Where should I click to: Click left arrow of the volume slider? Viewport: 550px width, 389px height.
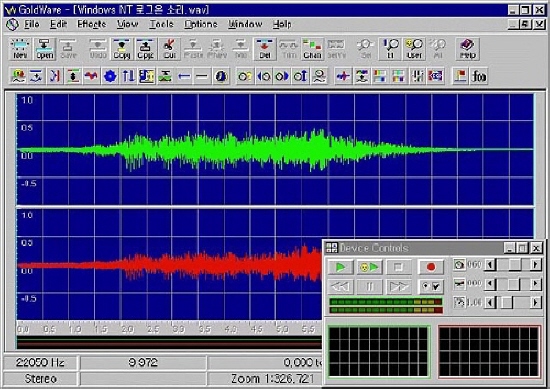490,264
